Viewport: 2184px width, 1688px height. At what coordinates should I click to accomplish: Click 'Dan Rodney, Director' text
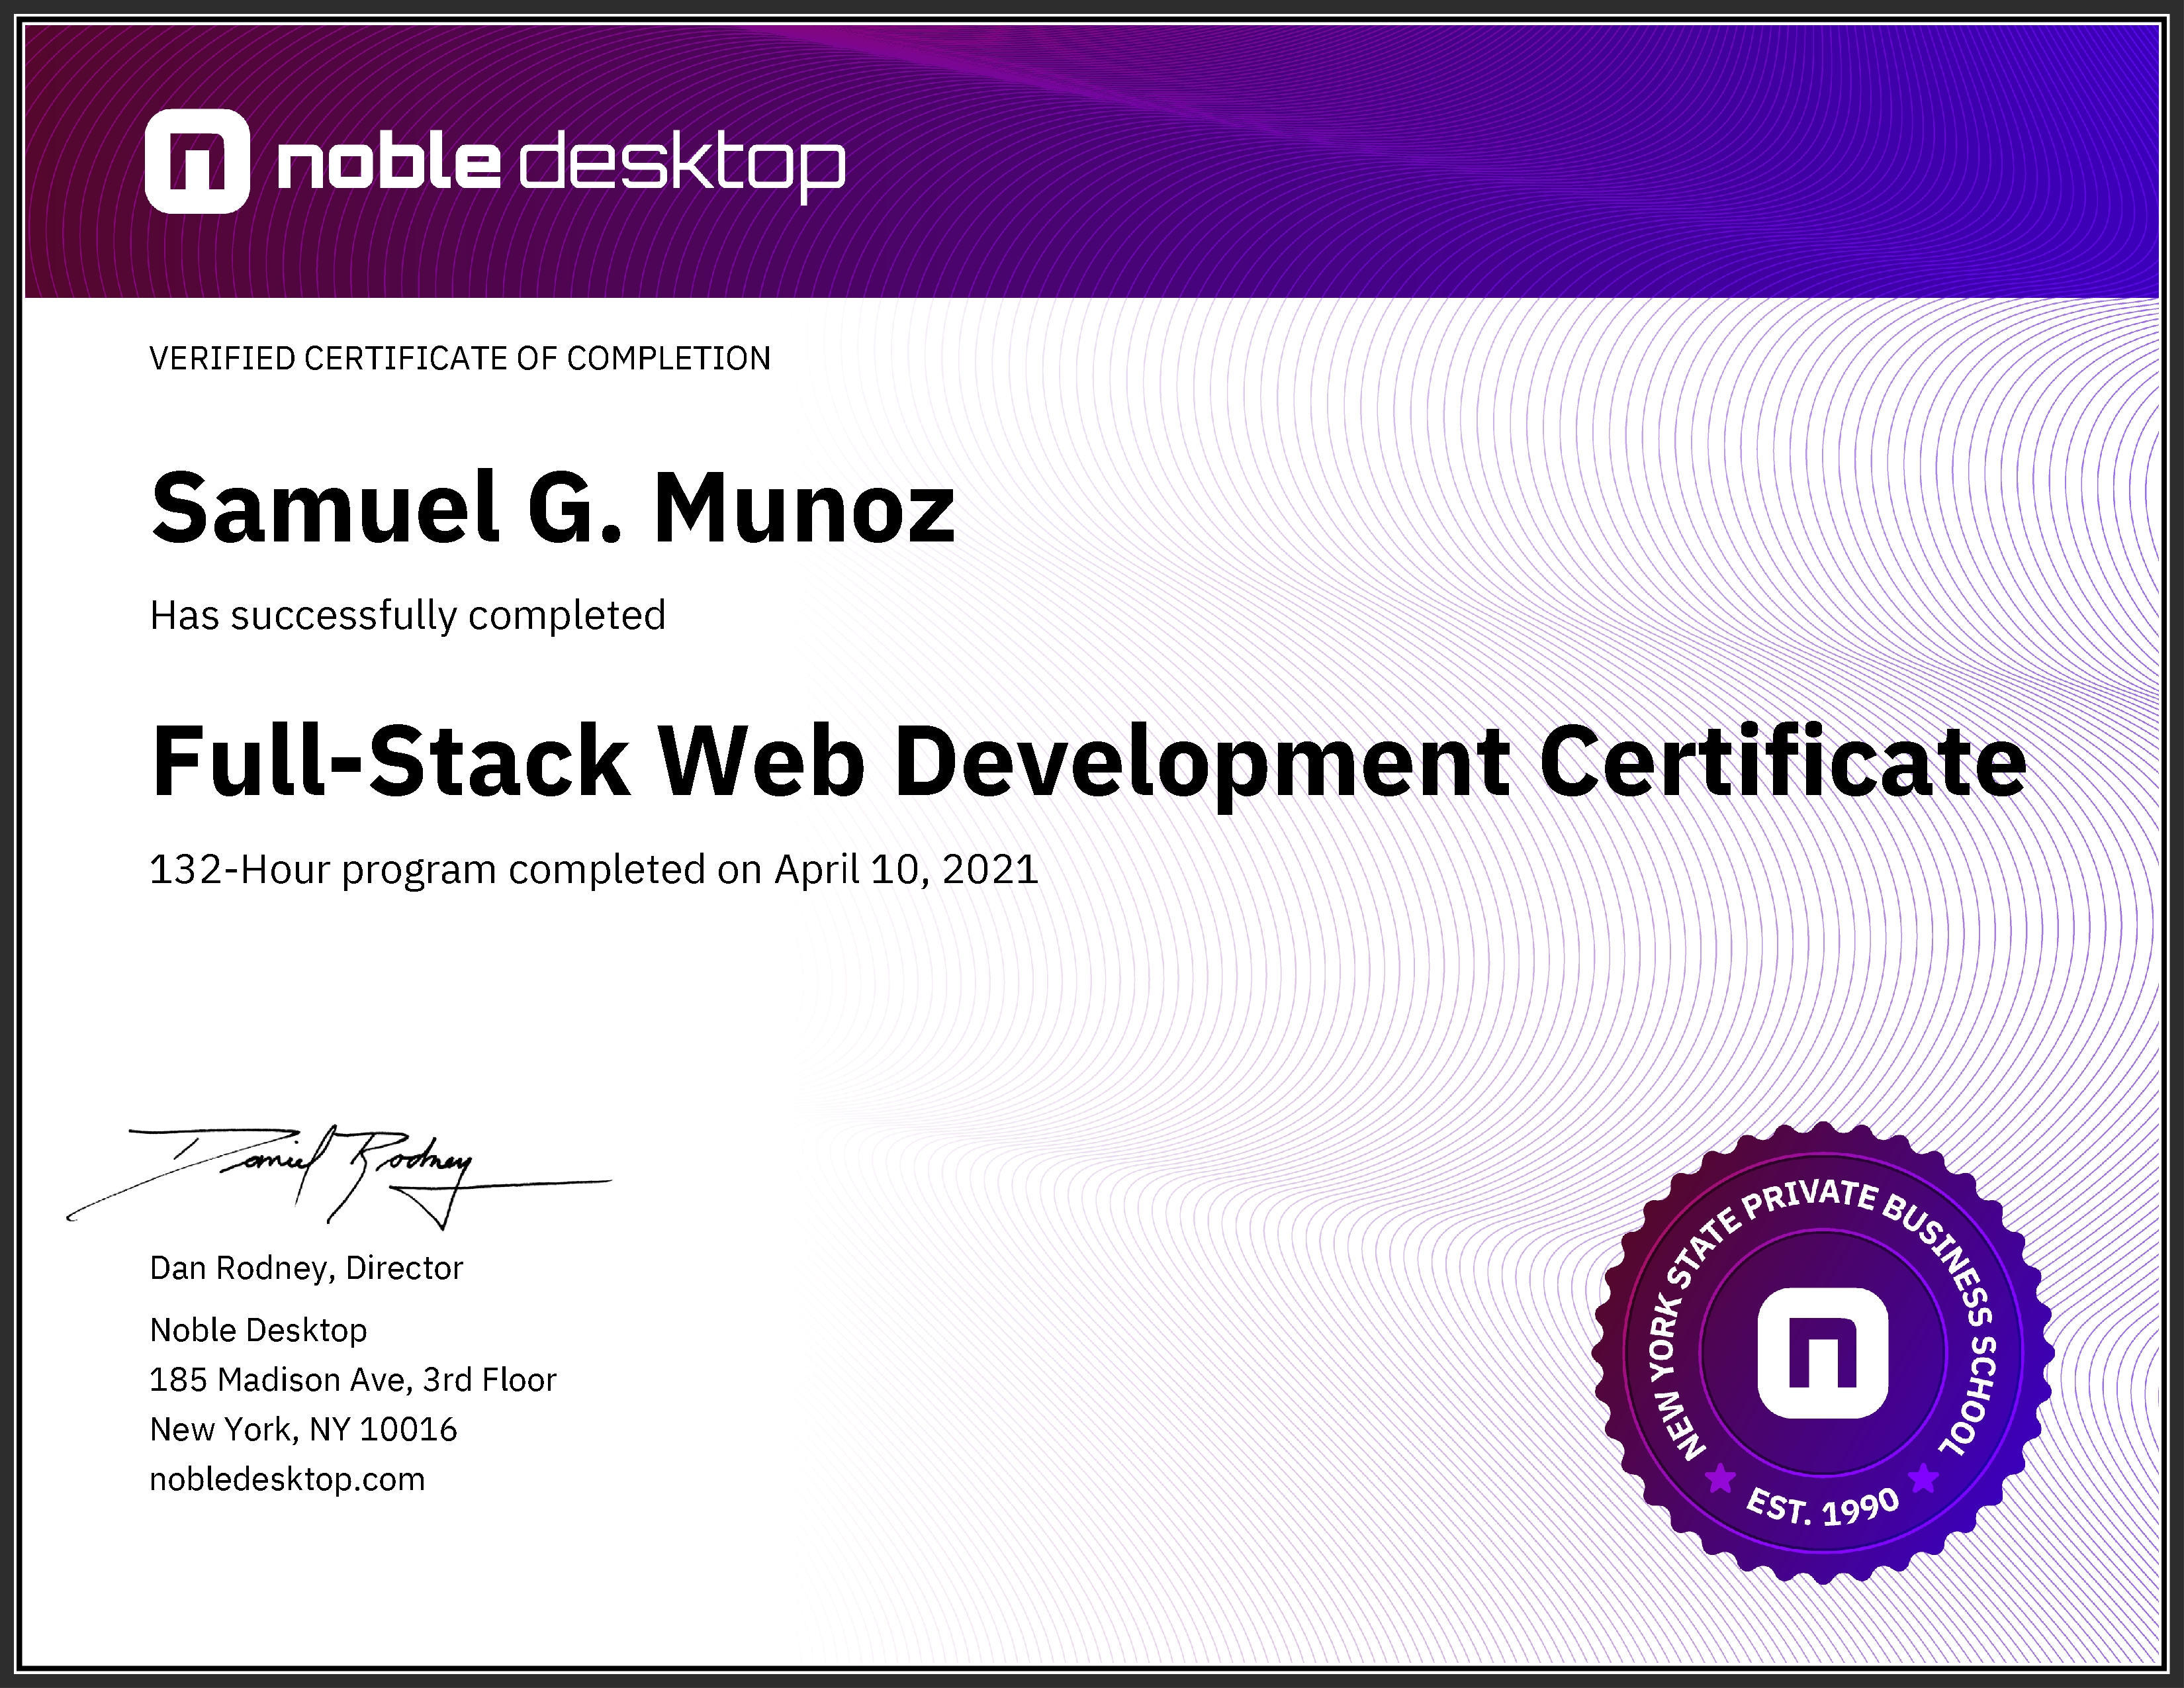307,1268
